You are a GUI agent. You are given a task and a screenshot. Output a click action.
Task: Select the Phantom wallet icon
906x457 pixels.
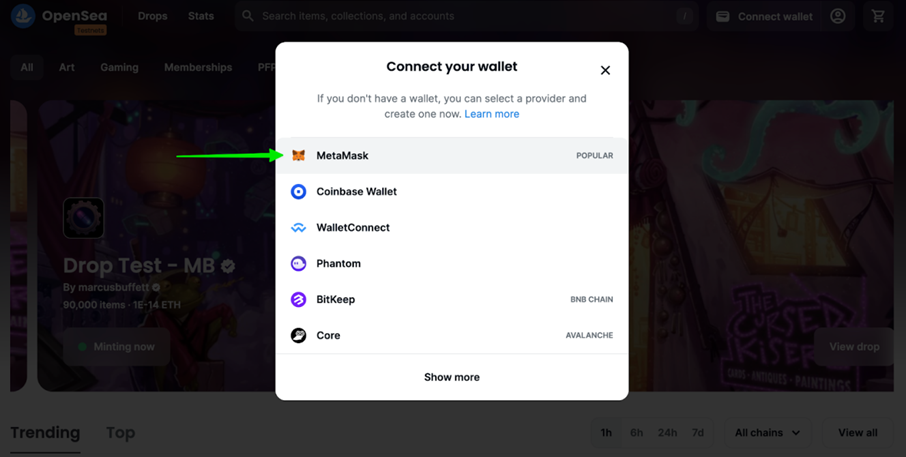click(298, 263)
